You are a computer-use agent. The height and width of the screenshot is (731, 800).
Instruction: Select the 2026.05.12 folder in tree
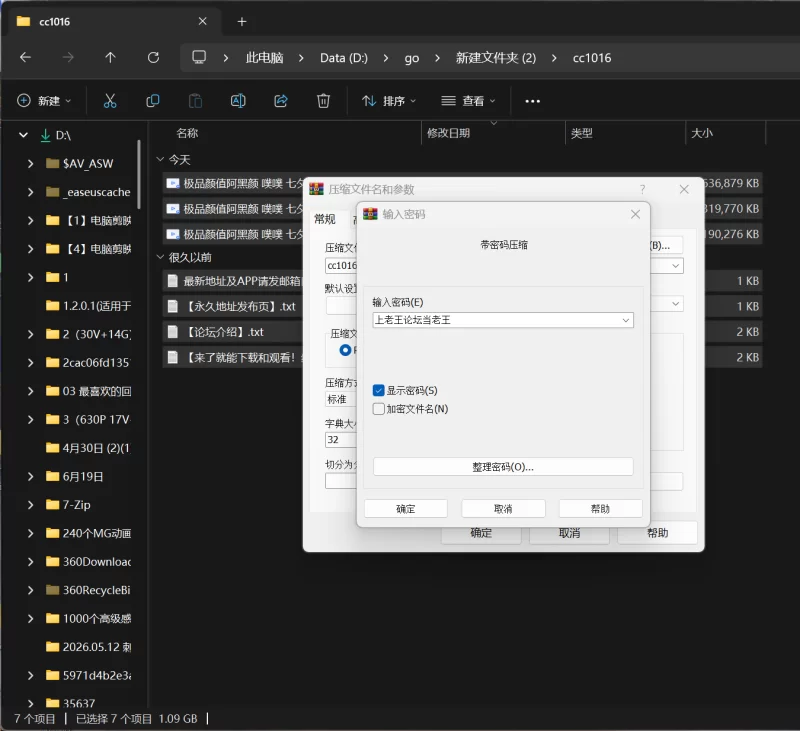click(88, 647)
